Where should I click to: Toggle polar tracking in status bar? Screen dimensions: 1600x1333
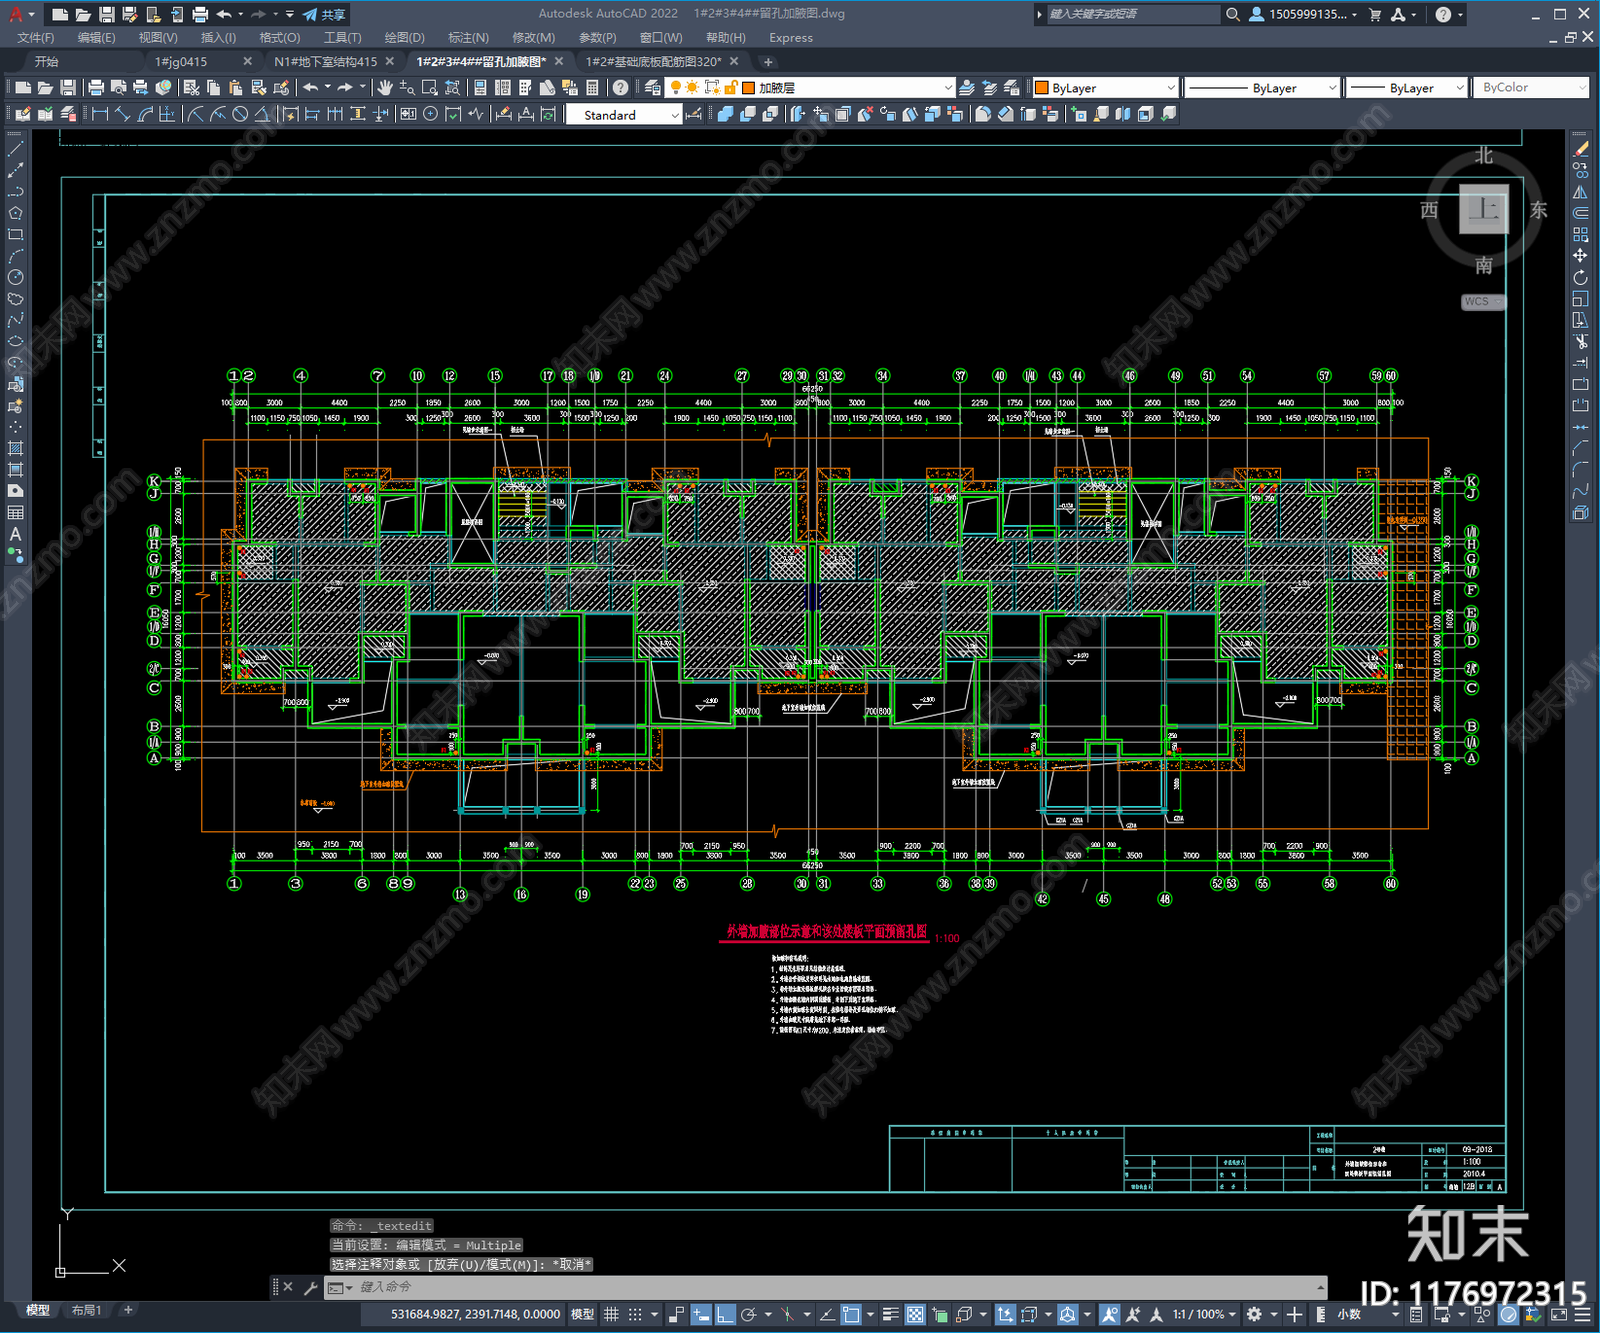click(x=748, y=1314)
